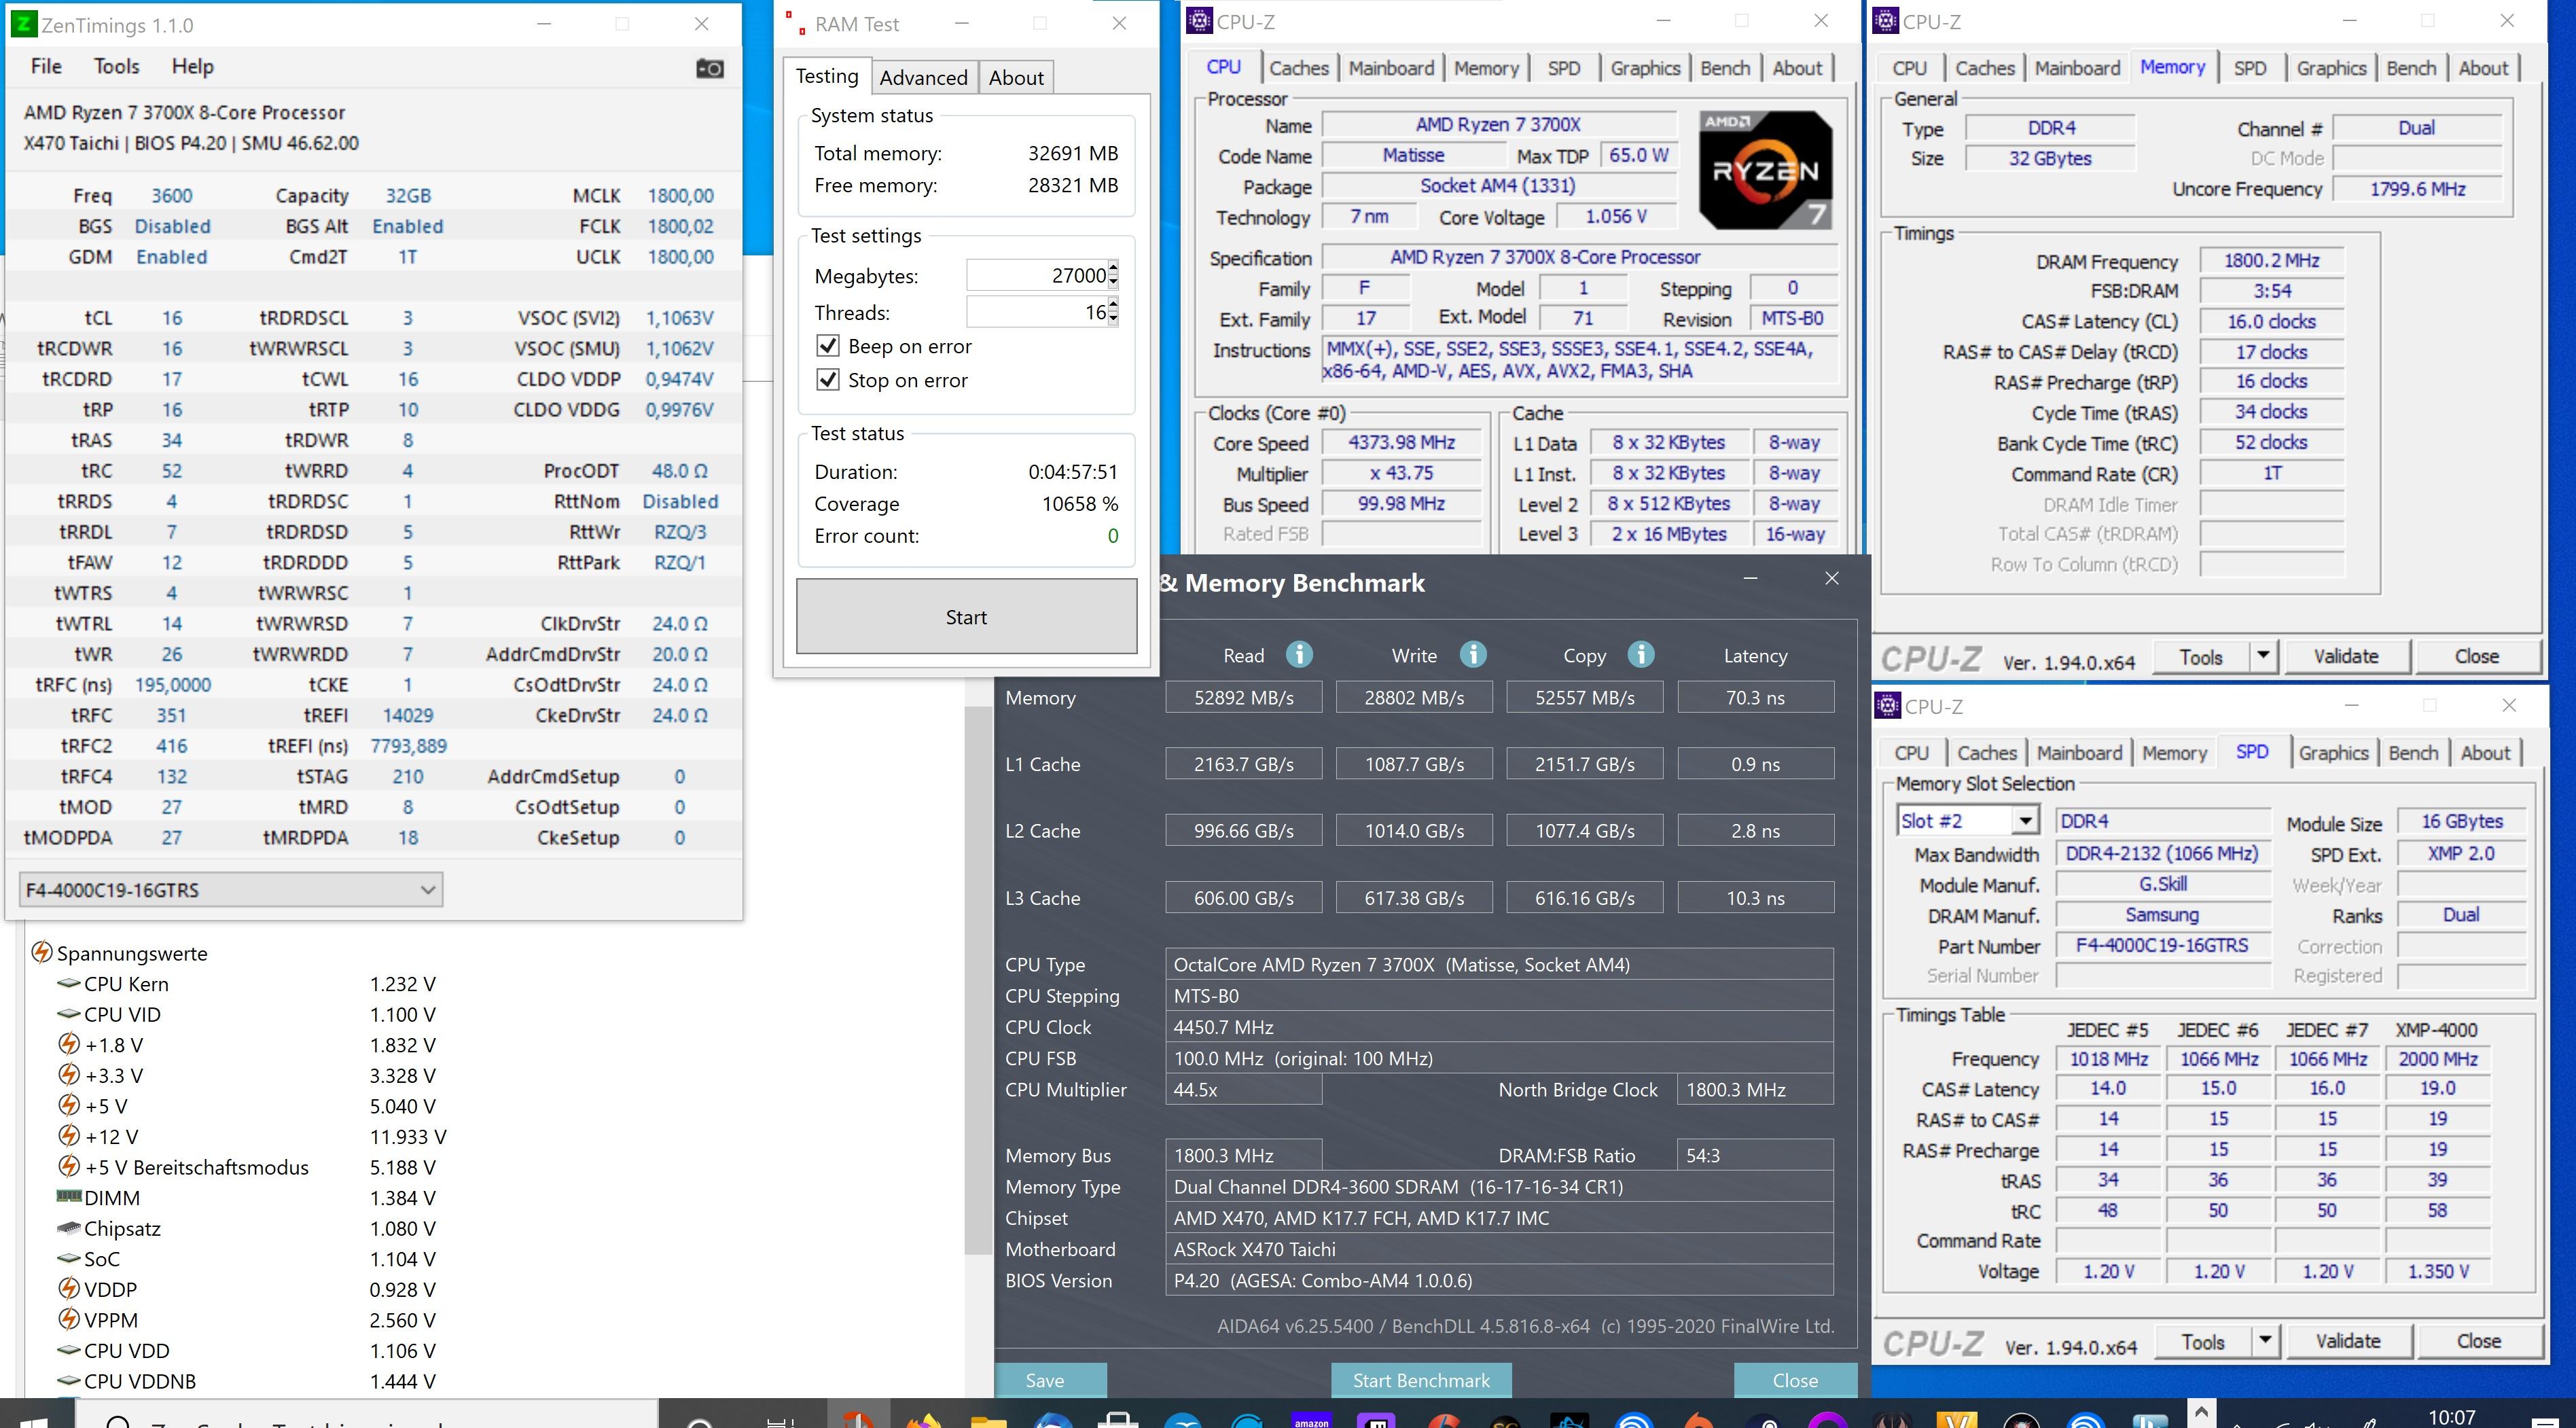Click the Spannungswerte voltage section icon
2576x1428 pixels.
click(x=41, y=952)
